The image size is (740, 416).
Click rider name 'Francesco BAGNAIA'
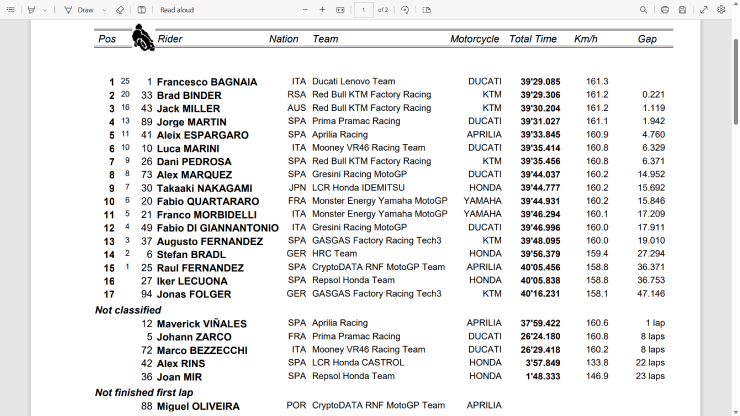[x=207, y=82]
